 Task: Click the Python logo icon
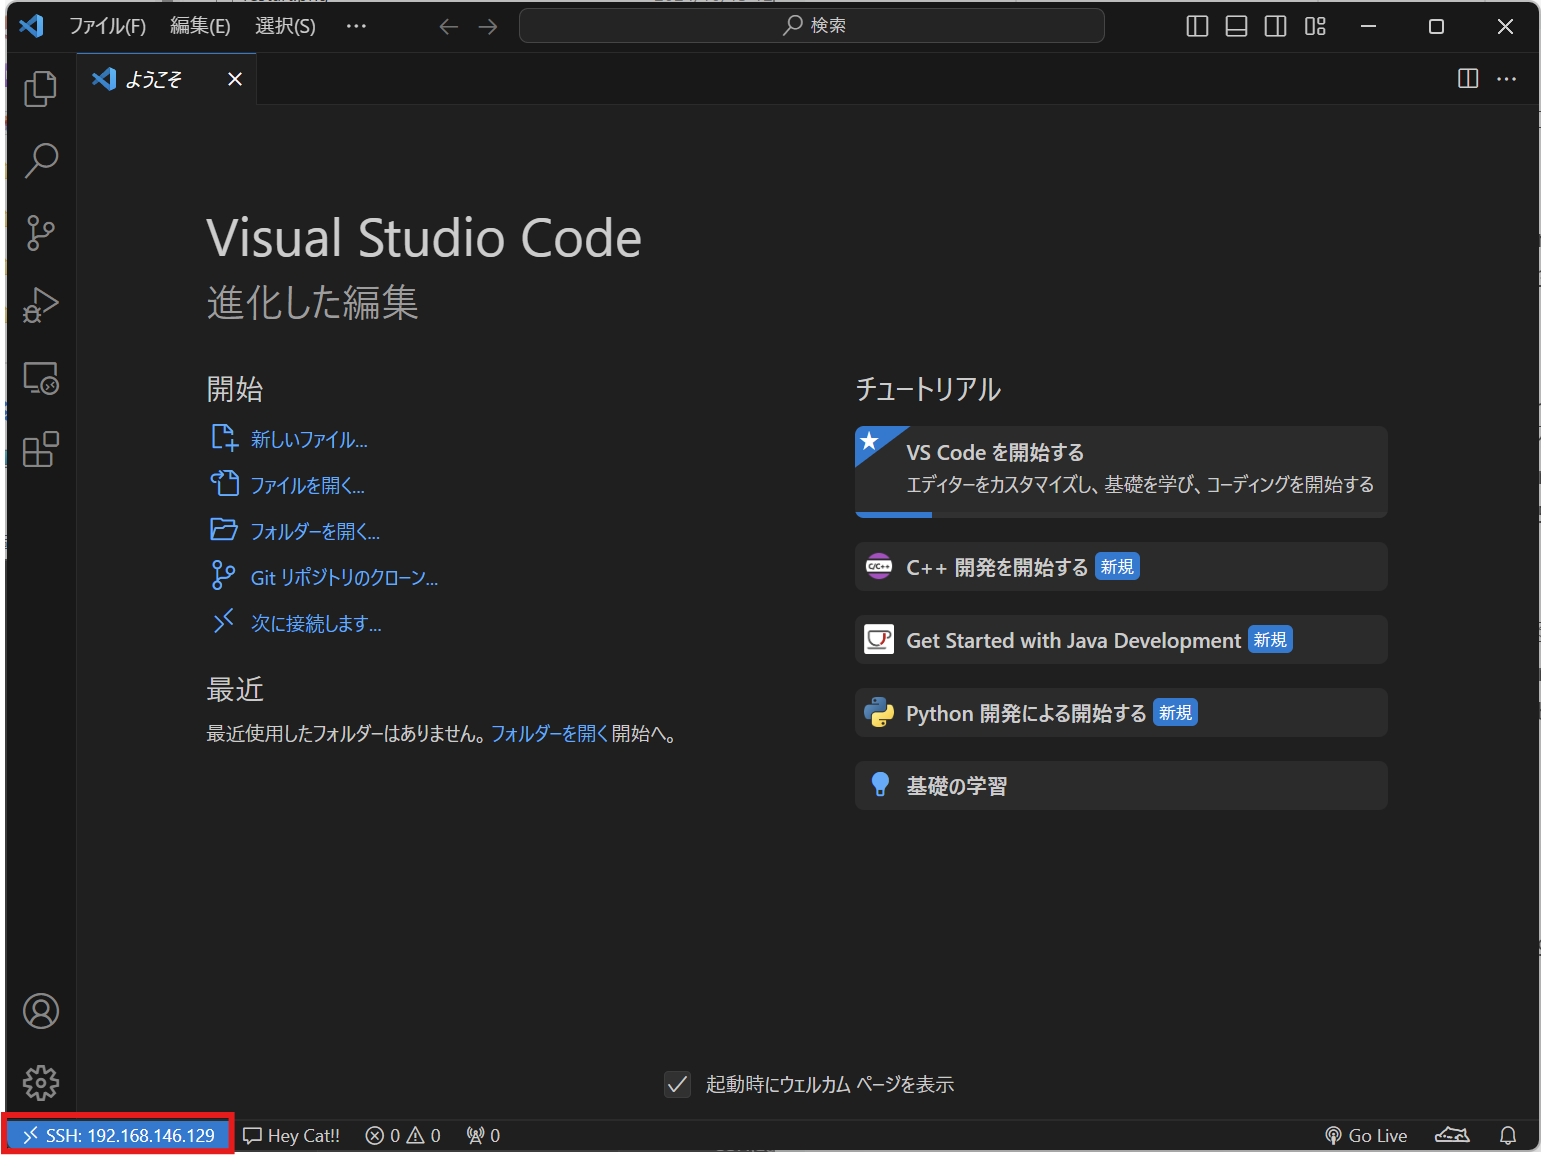click(x=879, y=713)
